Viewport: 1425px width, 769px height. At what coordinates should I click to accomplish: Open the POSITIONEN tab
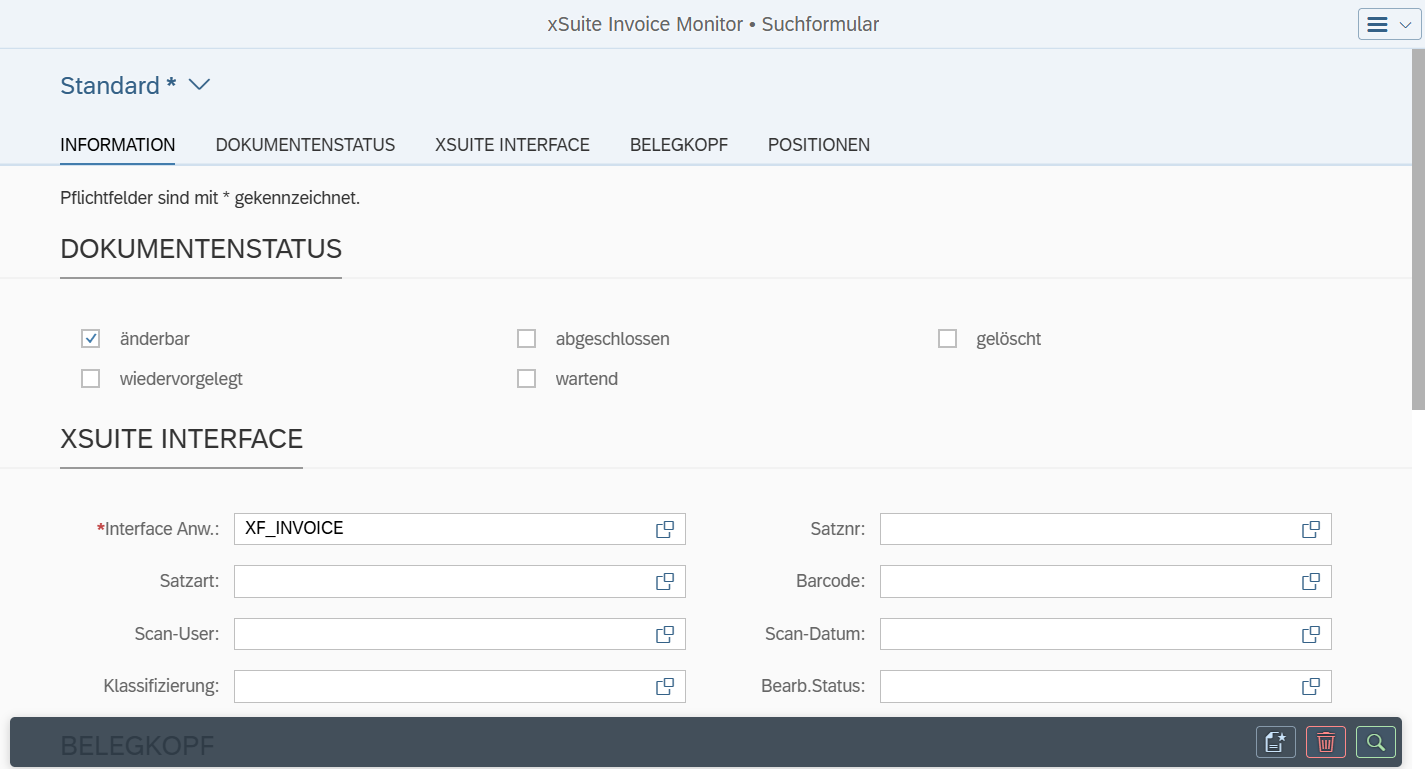[818, 144]
